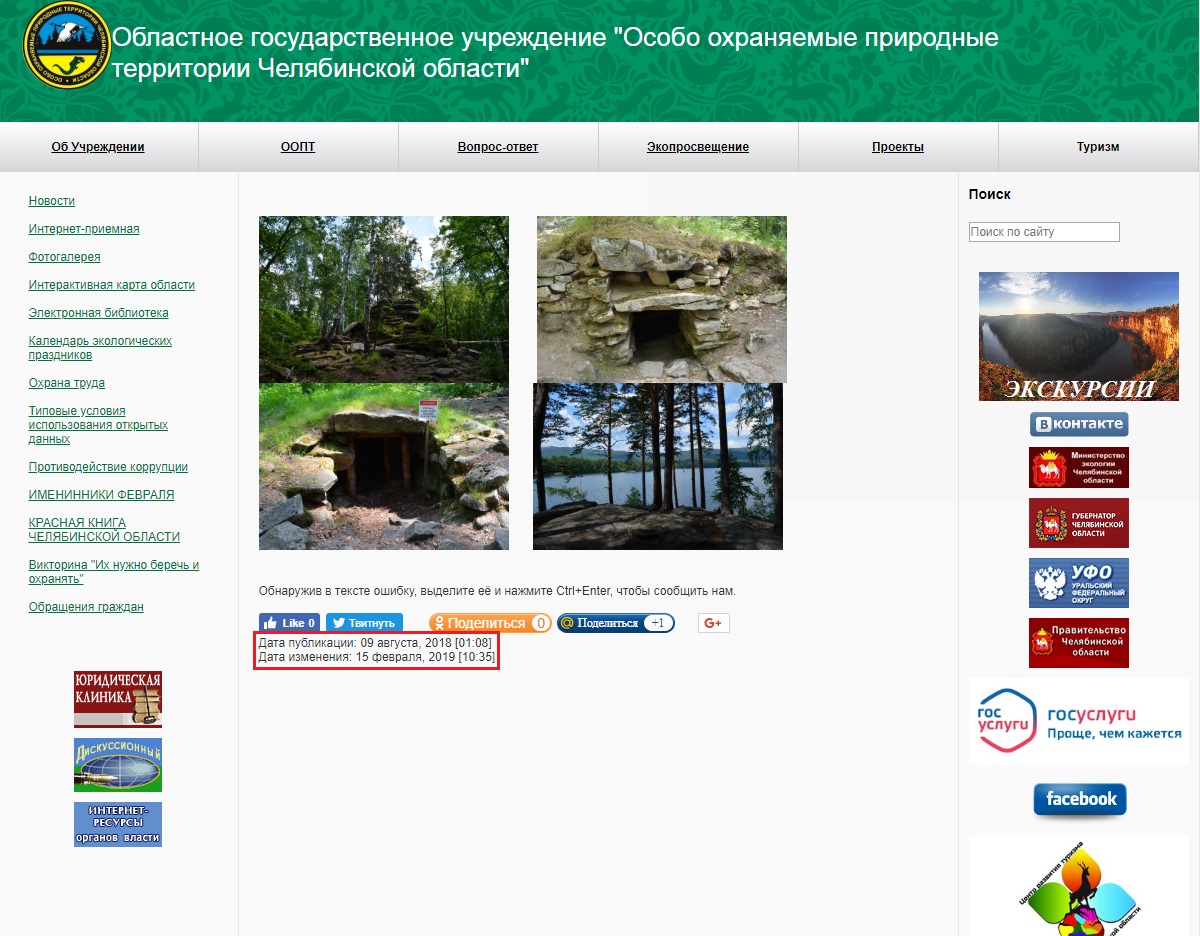Follow the Противодействие коррупции link
The width and height of the screenshot is (1200, 936).
(108, 467)
